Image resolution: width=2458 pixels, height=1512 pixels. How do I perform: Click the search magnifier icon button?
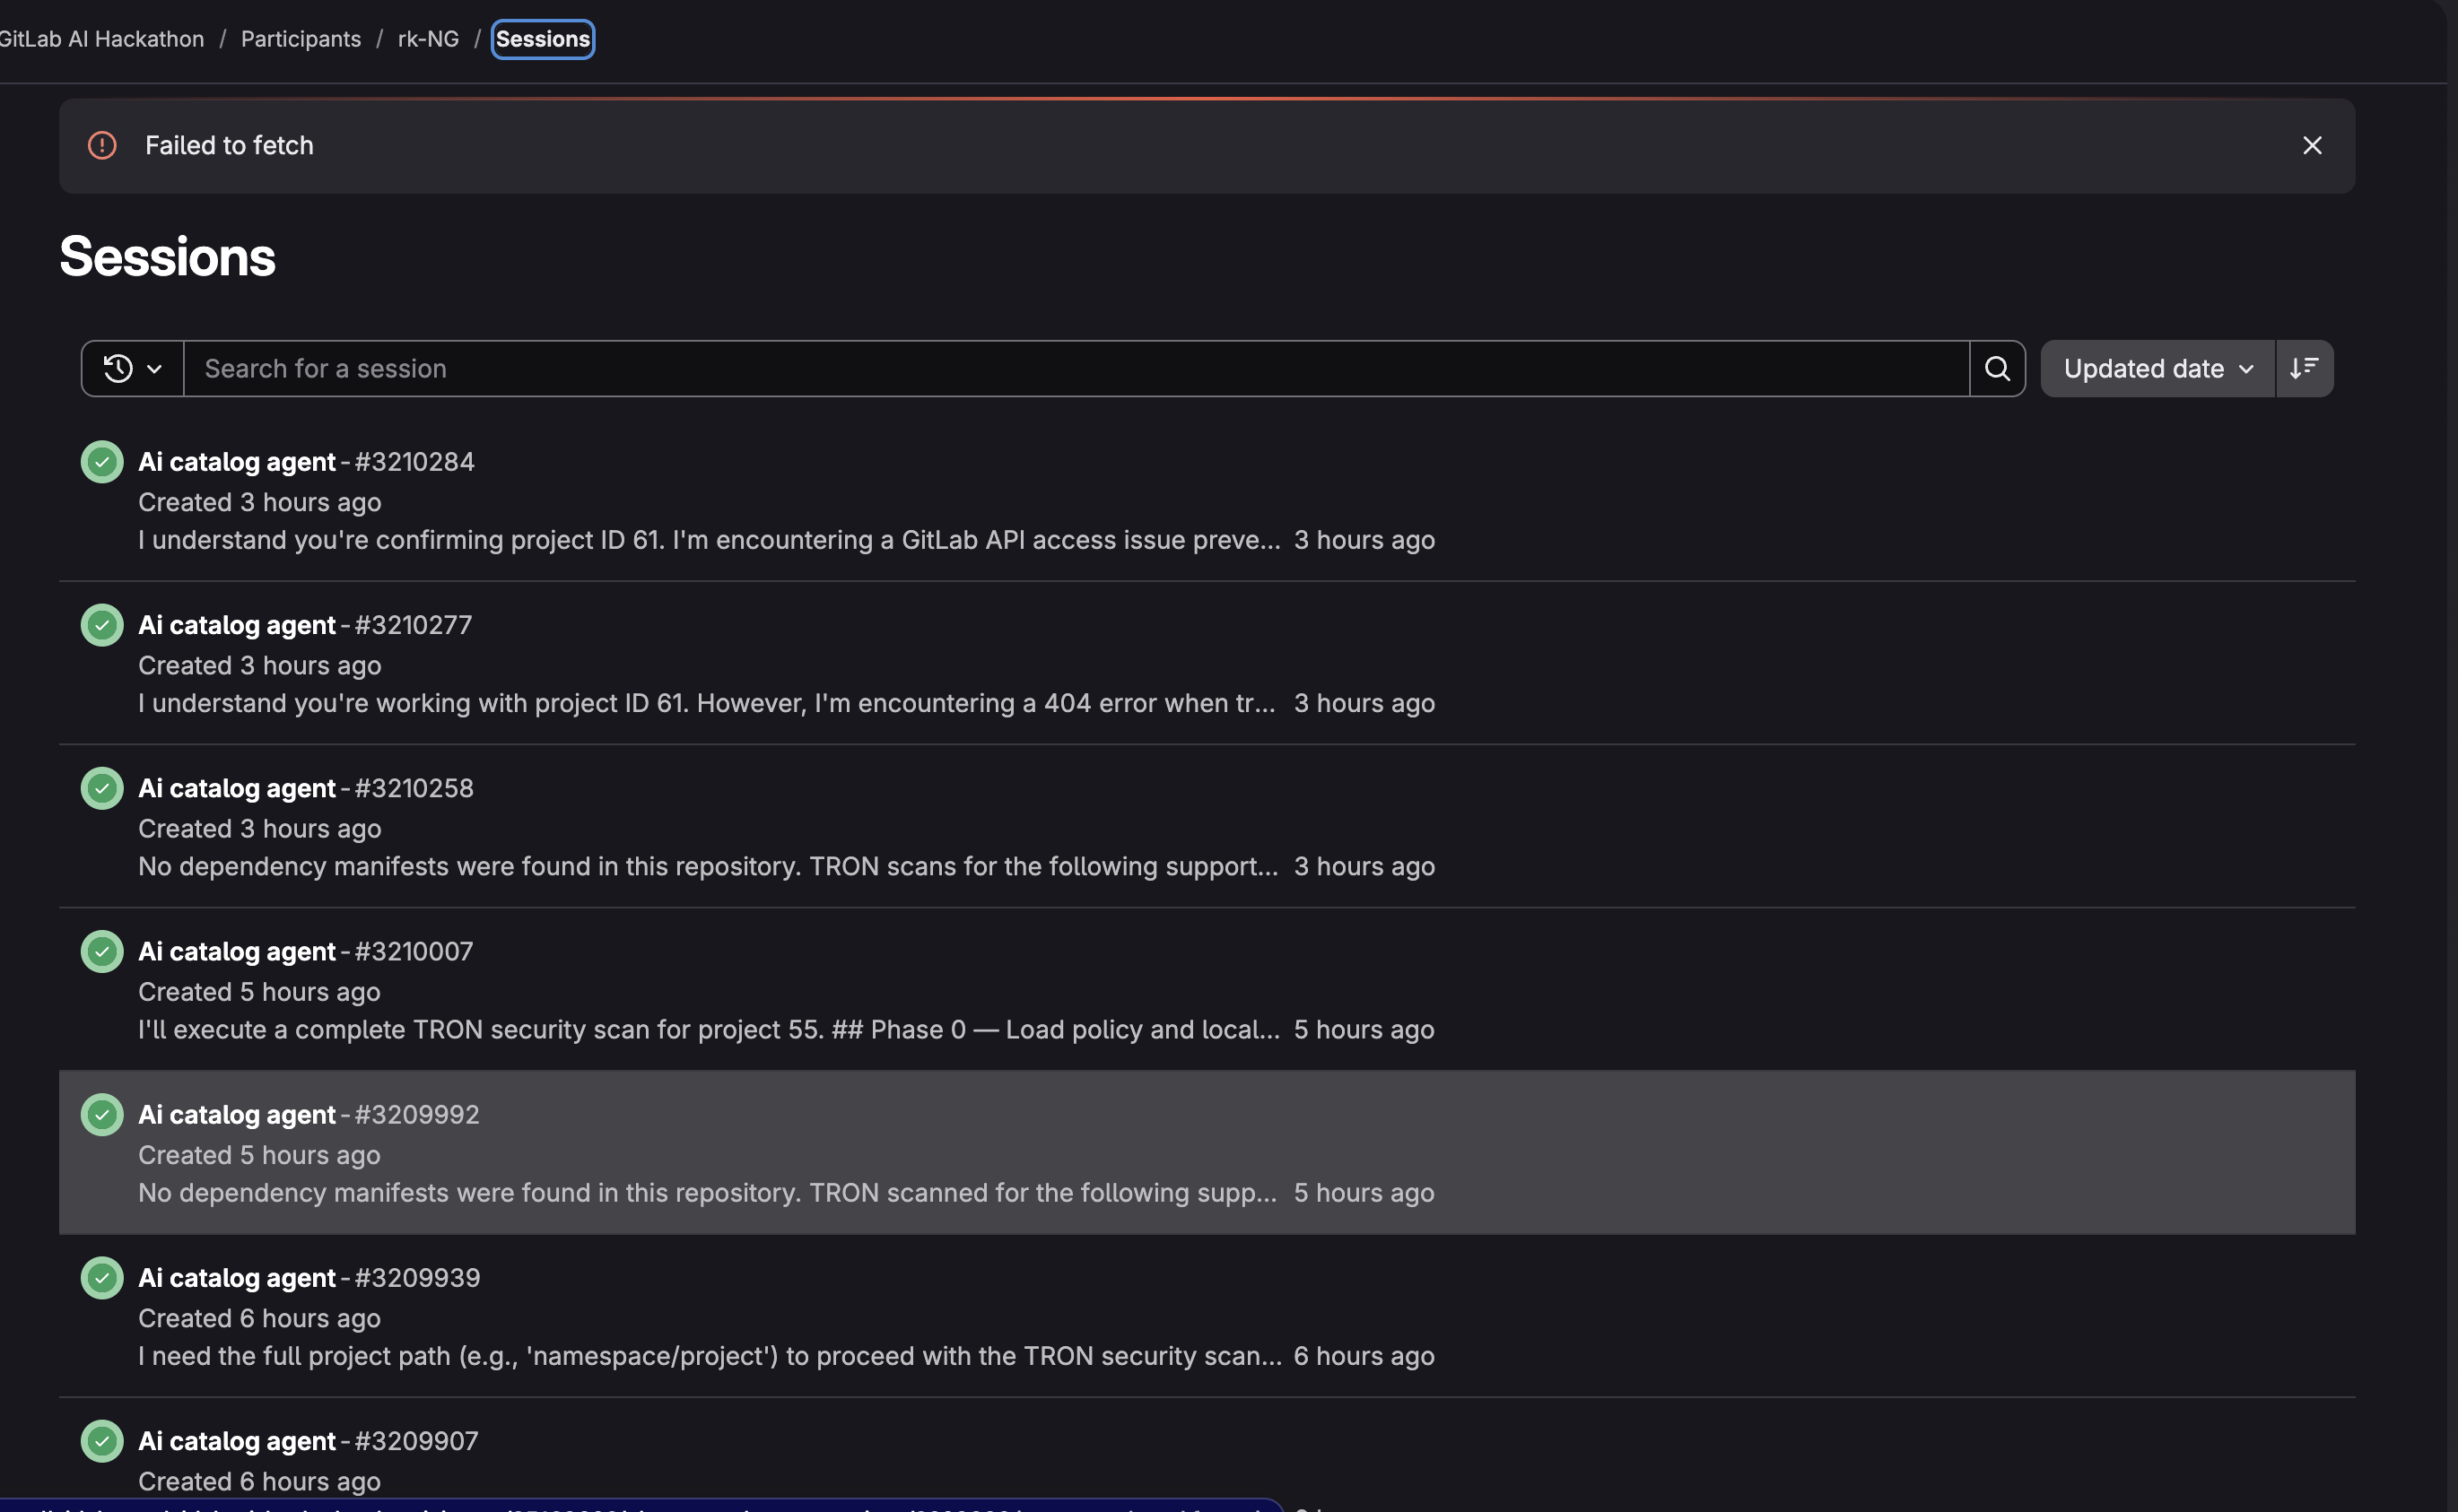click(x=1997, y=369)
